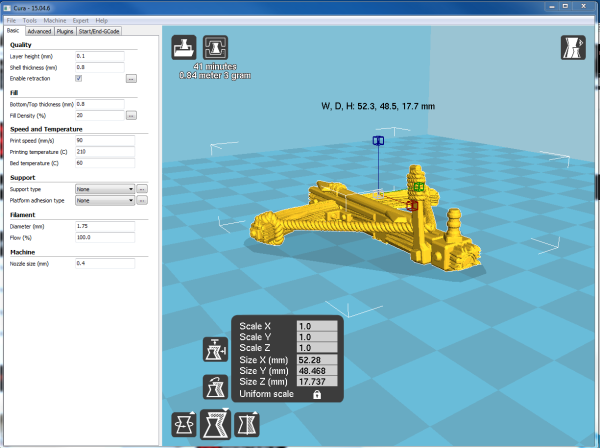Click the scale To Max icon

[x=214, y=350]
